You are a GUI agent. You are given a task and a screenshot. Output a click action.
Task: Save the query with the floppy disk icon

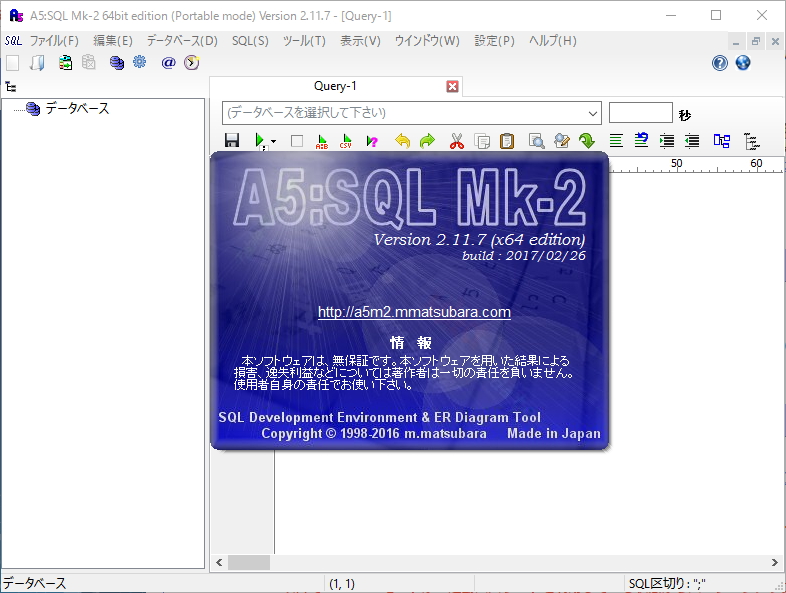[232, 140]
